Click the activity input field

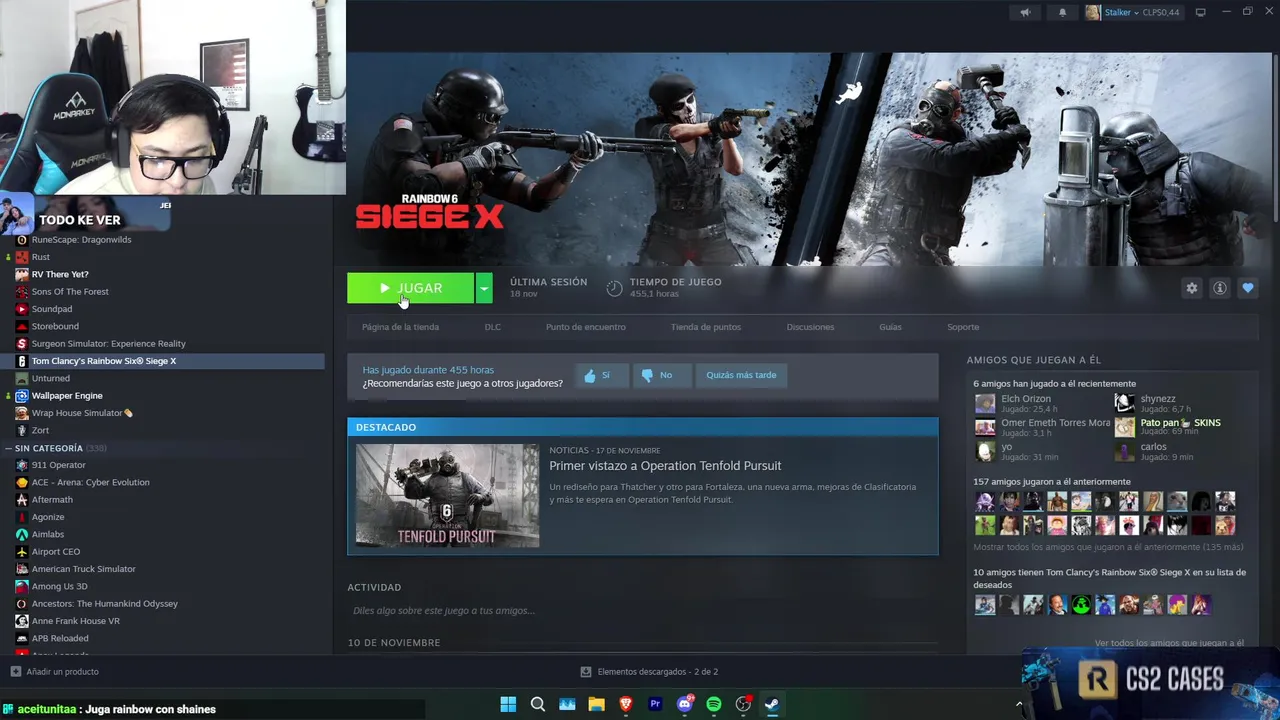pos(643,610)
